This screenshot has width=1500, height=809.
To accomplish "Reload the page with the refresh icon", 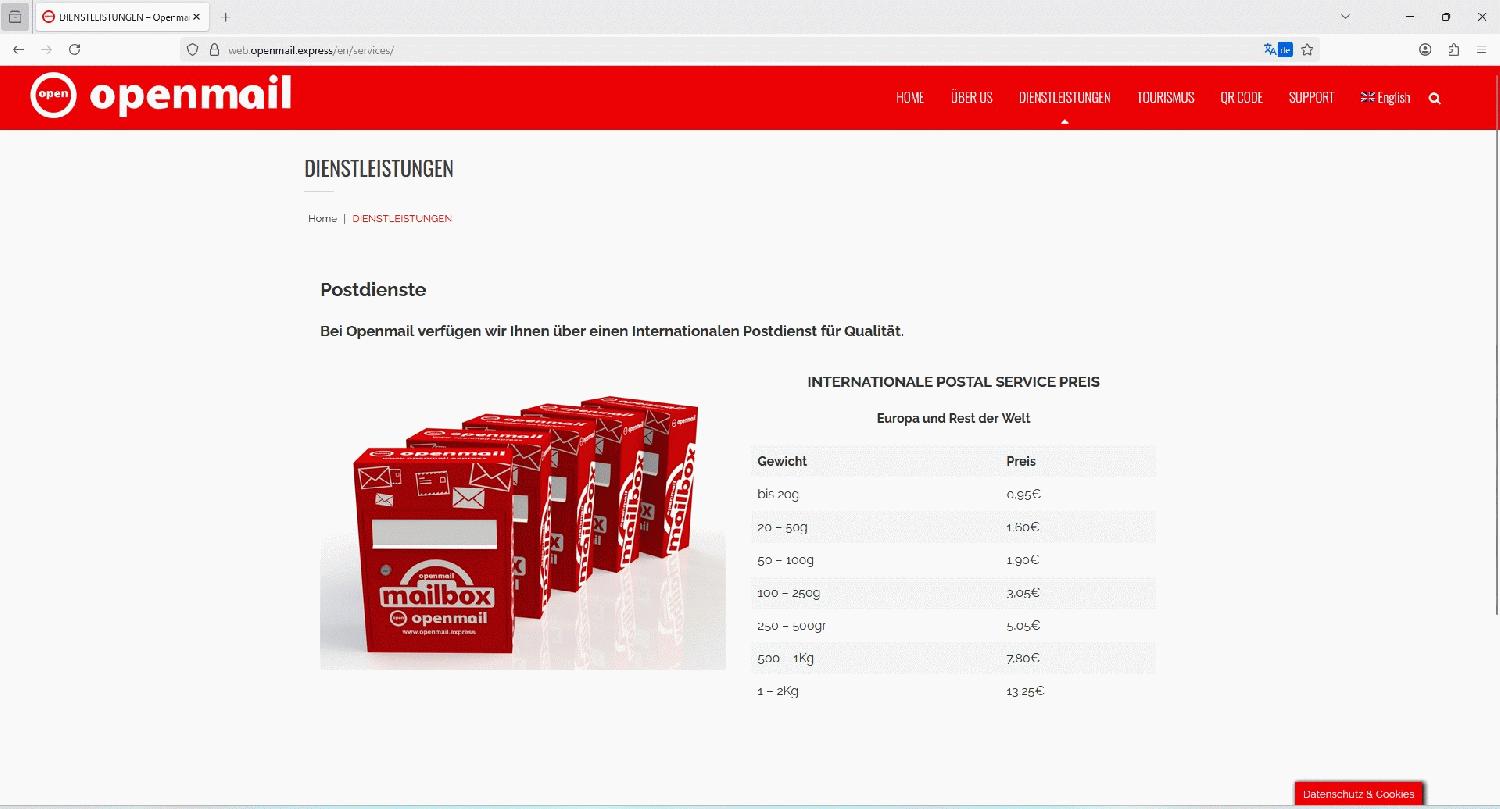I will pyautogui.click(x=74, y=50).
